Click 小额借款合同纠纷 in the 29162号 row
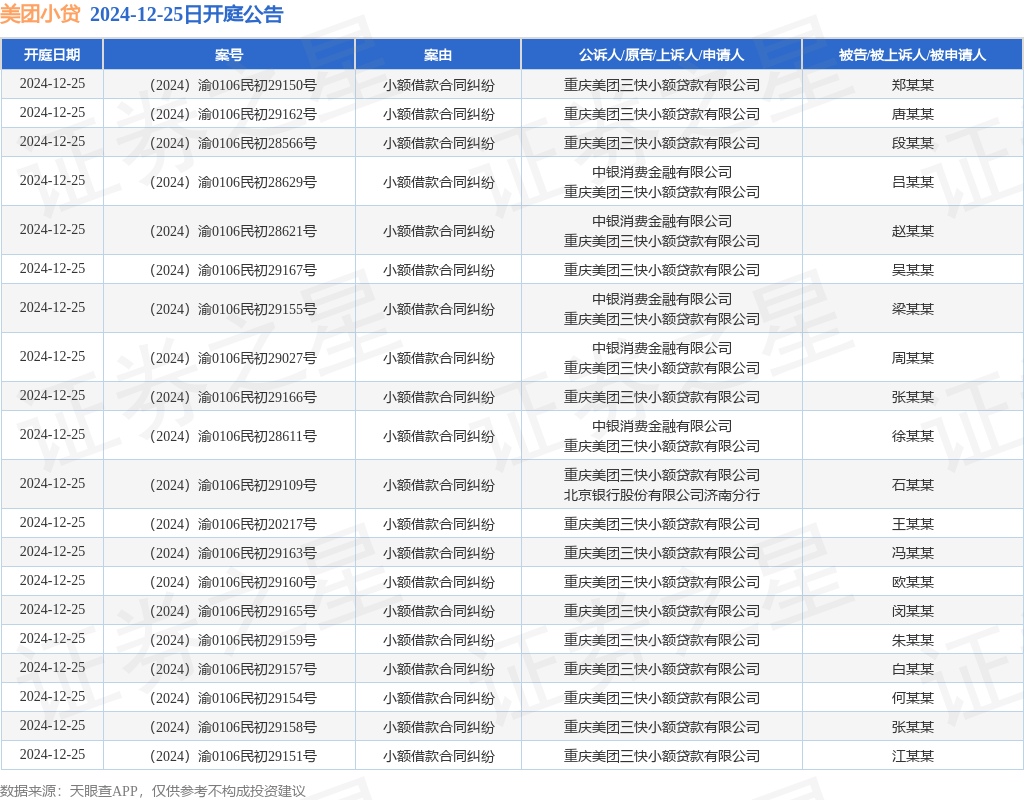Screen dimensions: 1024x800 click(438, 114)
